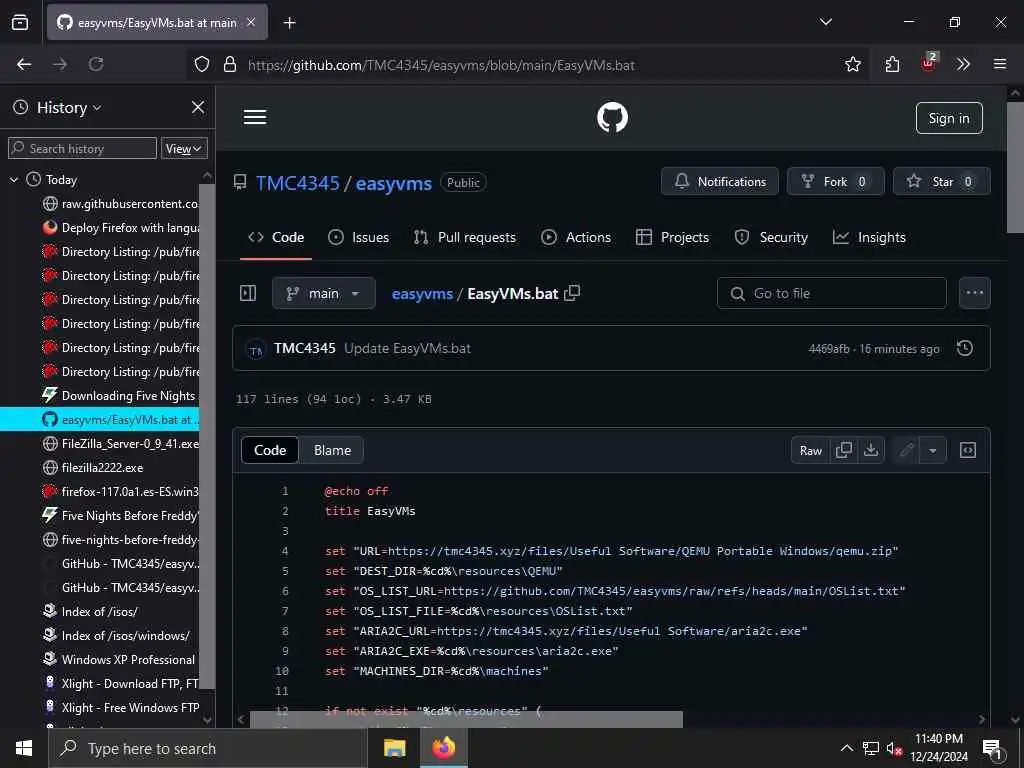
Task: Expand the file tree side panel
Action: click(248, 293)
